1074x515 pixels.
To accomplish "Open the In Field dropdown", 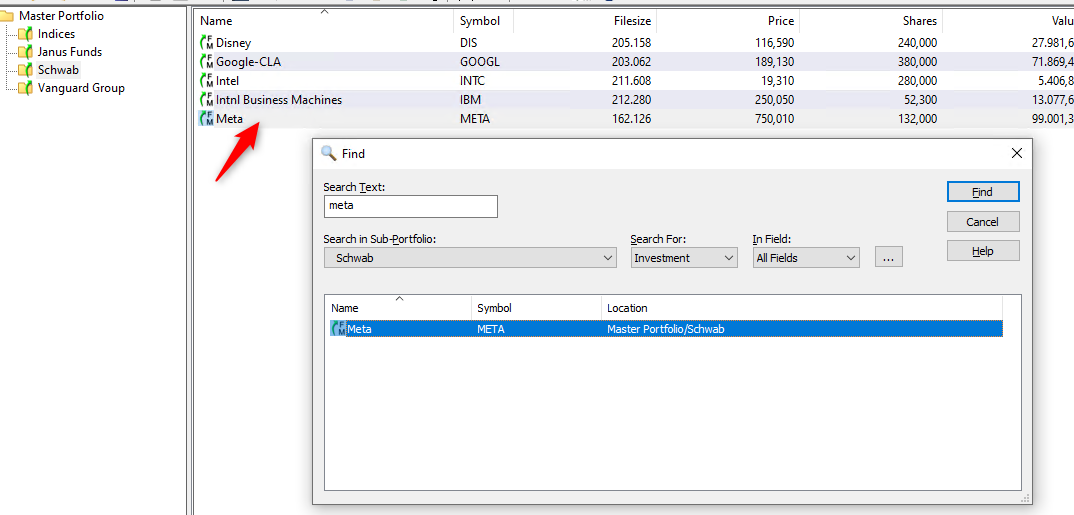I will click(806, 258).
